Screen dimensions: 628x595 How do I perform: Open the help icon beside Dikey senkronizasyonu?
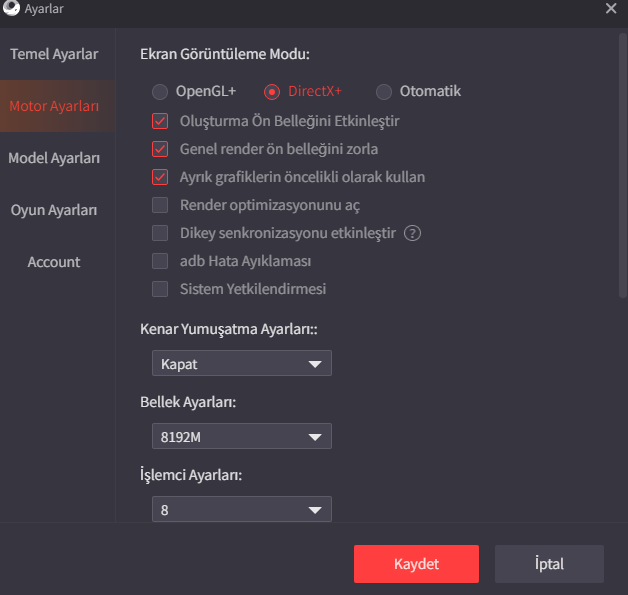pyautogui.click(x=412, y=233)
